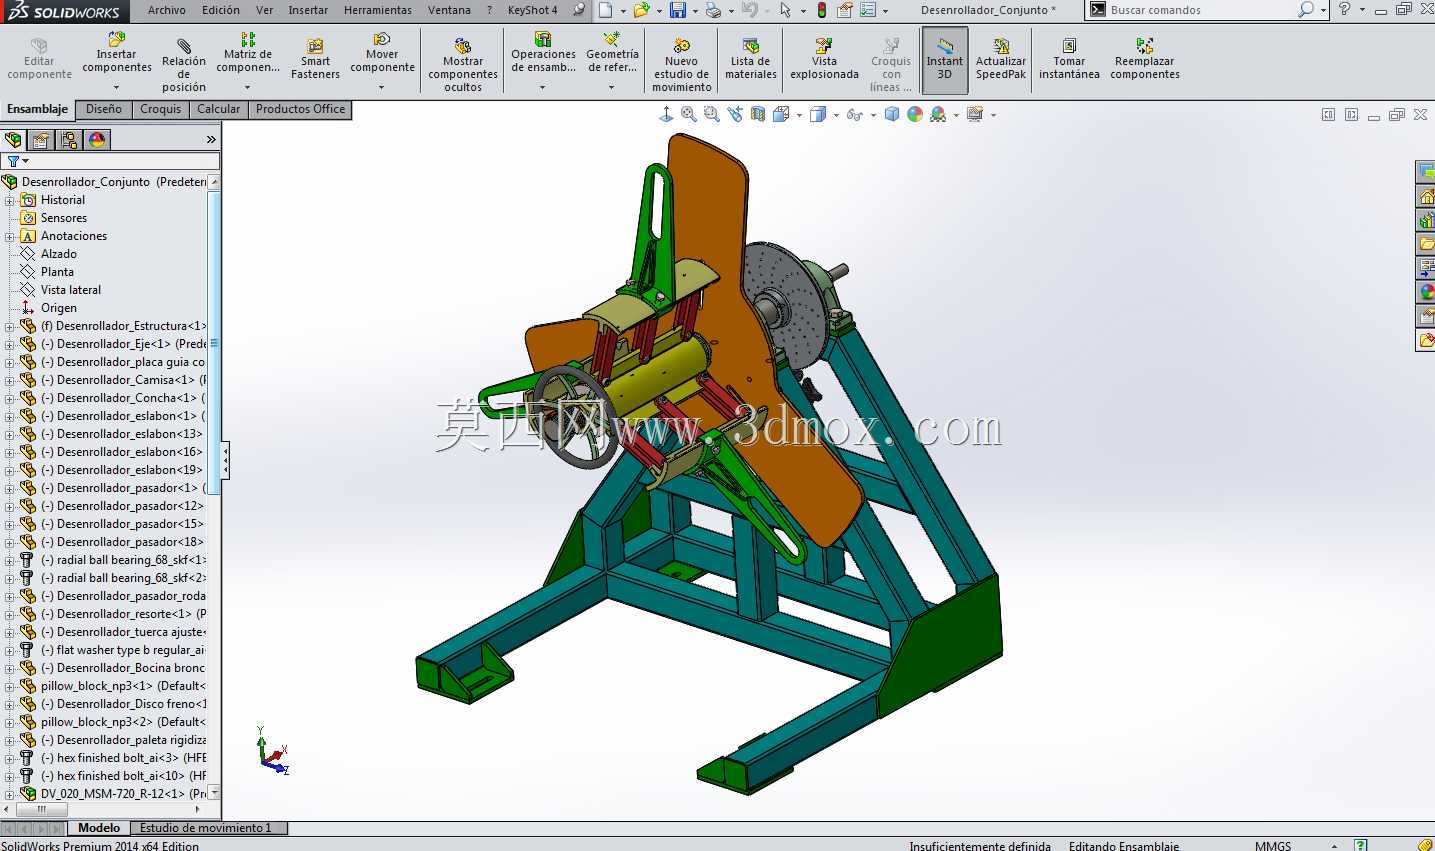Click Tomar instantánea

[1069, 60]
